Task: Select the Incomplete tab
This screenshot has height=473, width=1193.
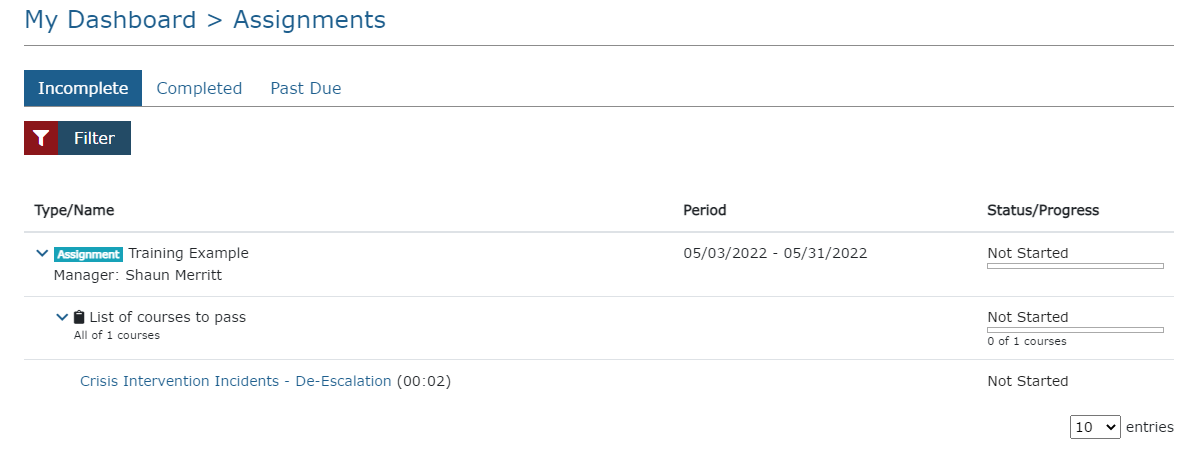Action: (x=83, y=88)
